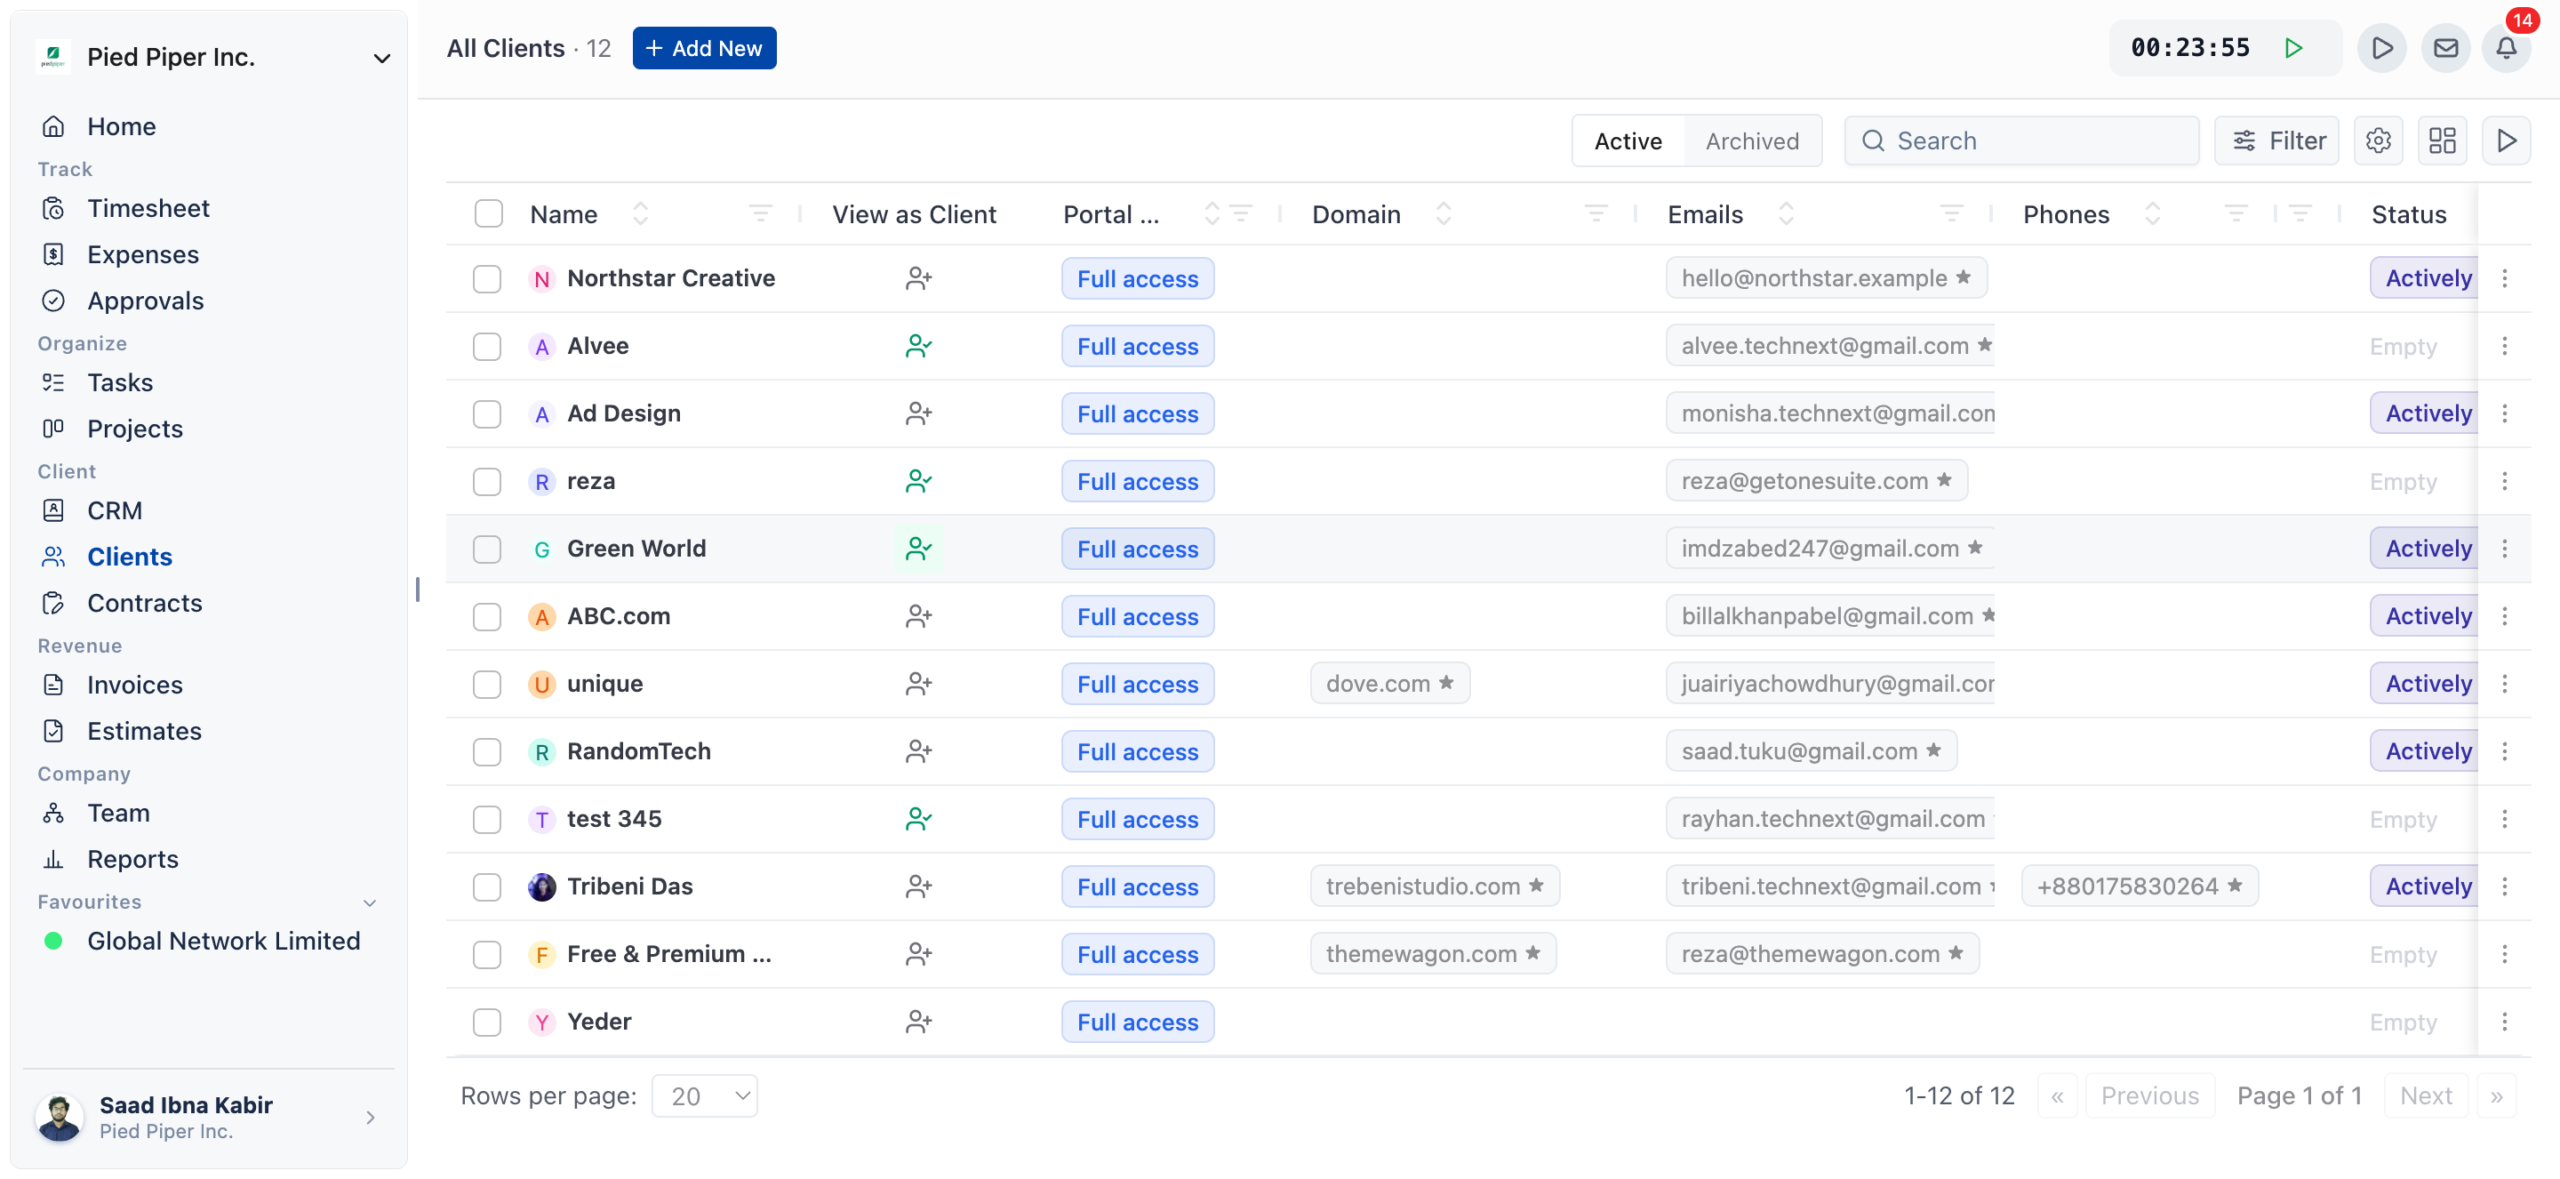Open row actions menu for ABC.com
Screen dimensions: 2560x1179
pos(2504,616)
